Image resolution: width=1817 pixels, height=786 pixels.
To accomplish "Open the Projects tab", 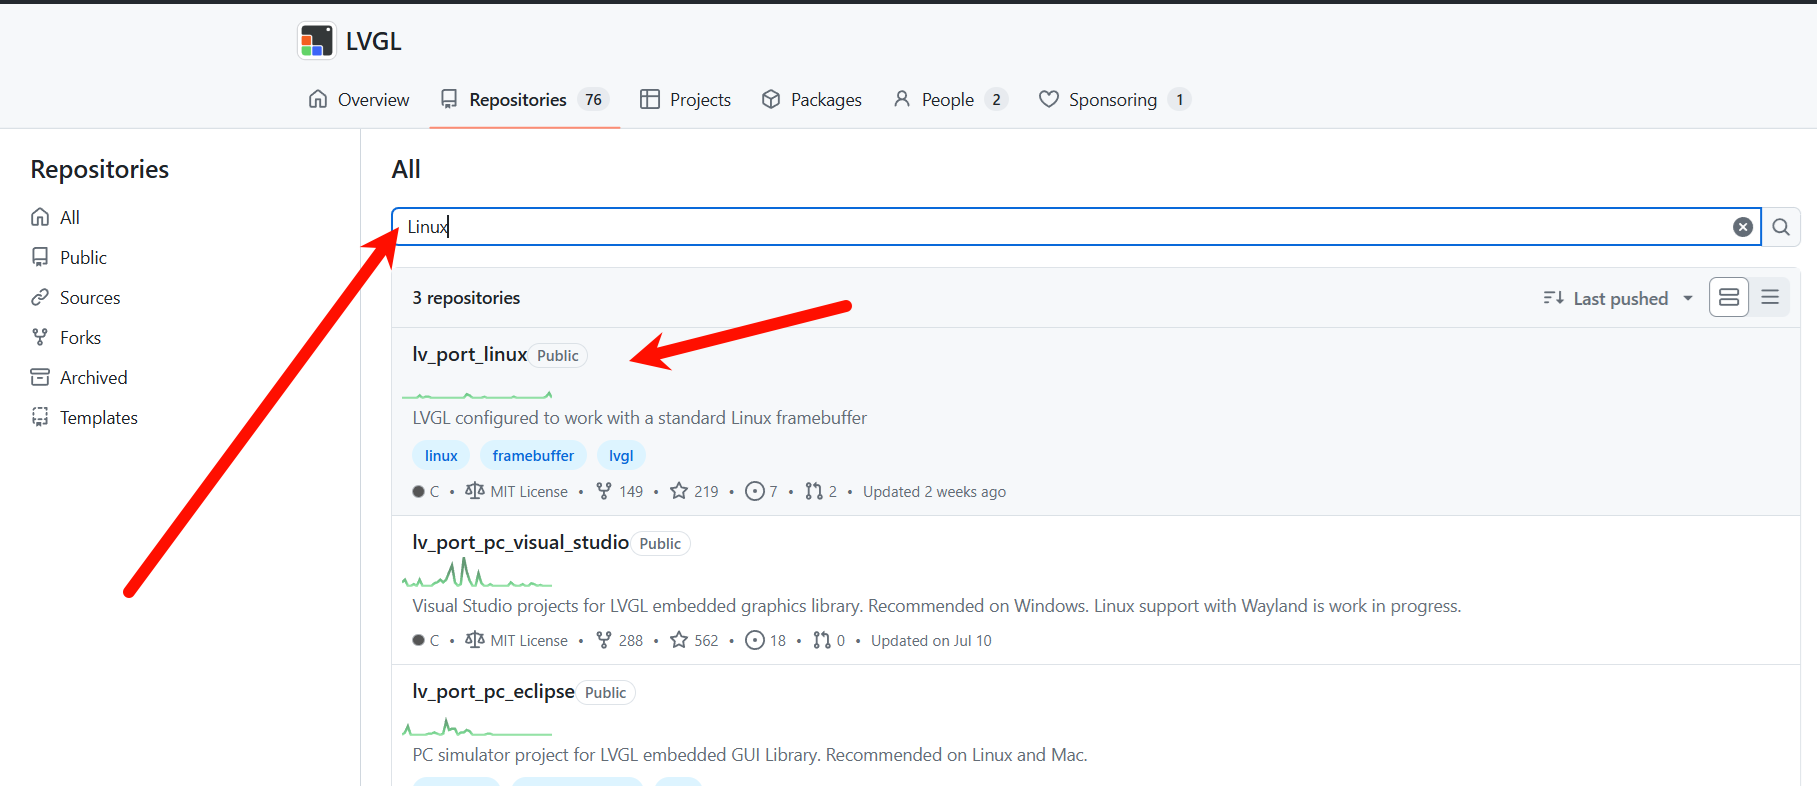I will click(685, 99).
